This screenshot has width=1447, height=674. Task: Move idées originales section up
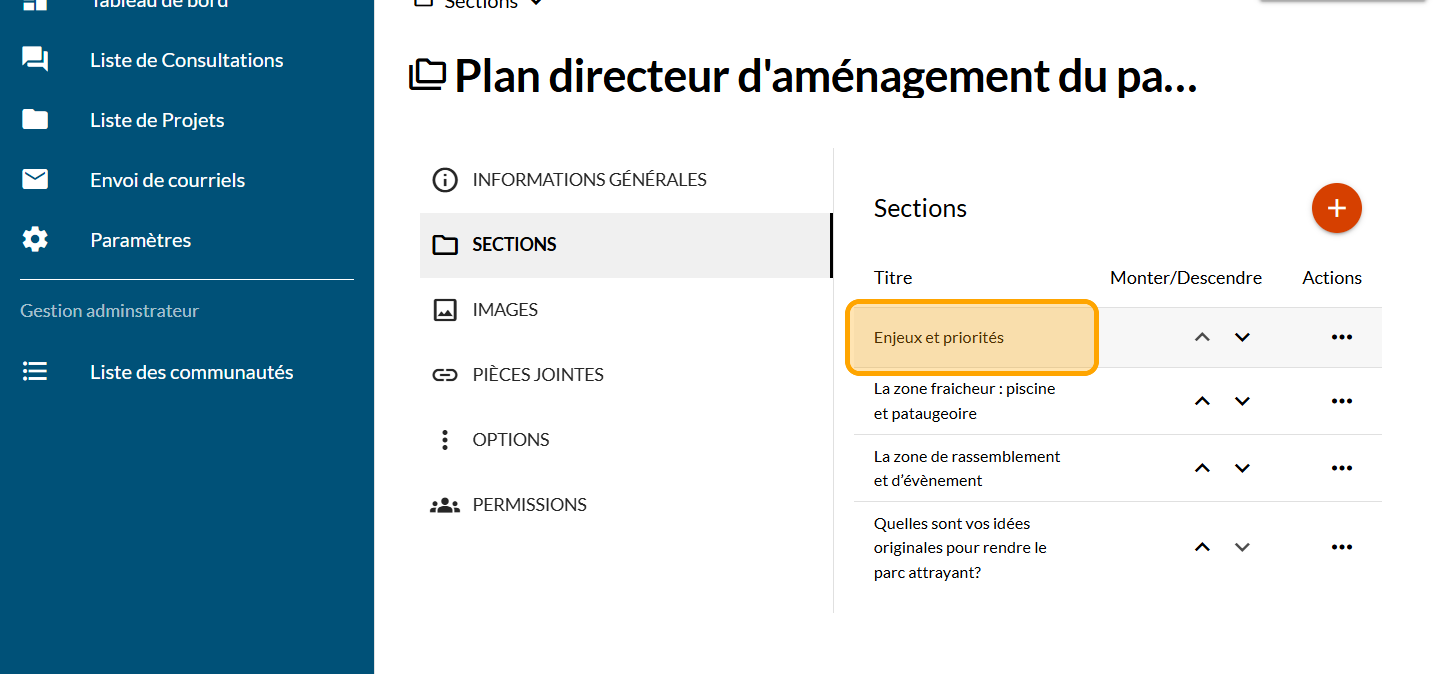click(1203, 547)
